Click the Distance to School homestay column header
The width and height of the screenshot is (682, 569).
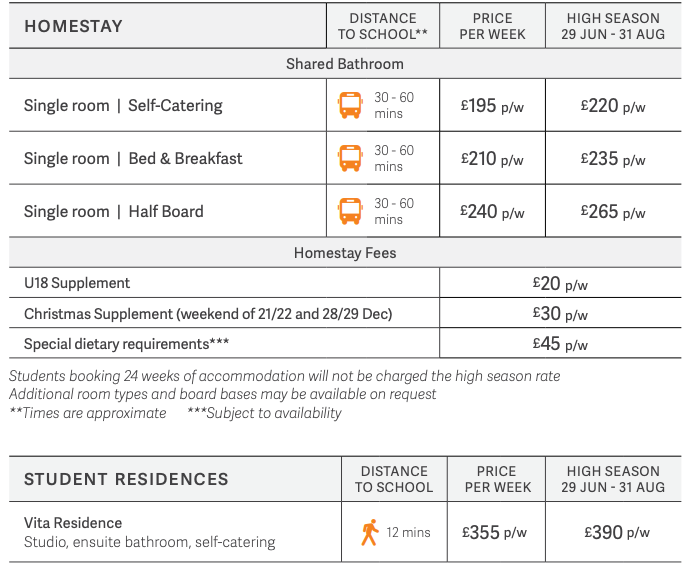tap(383, 26)
